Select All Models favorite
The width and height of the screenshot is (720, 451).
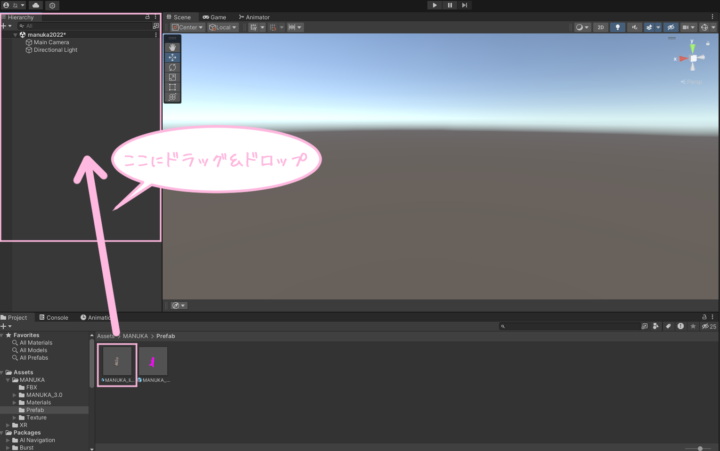point(29,350)
